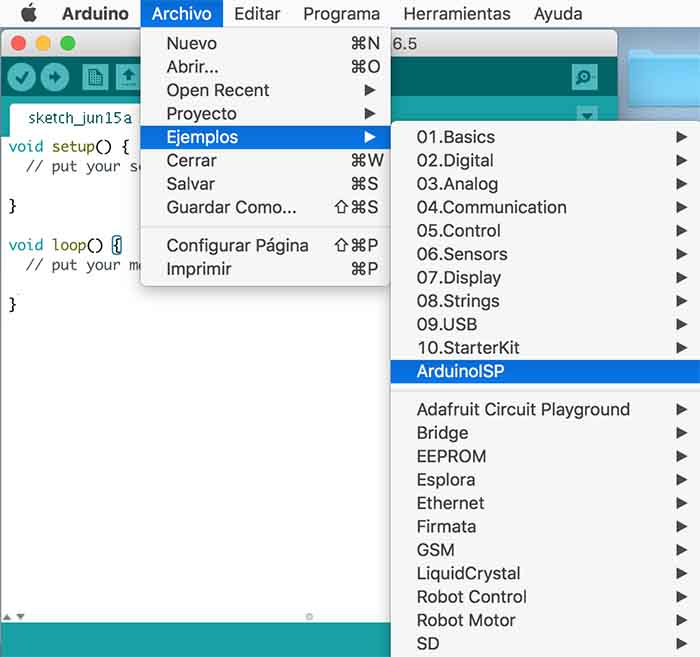Open the 09.USB examples submenu
Viewport: 700px width, 657px height.
click(x=545, y=324)
